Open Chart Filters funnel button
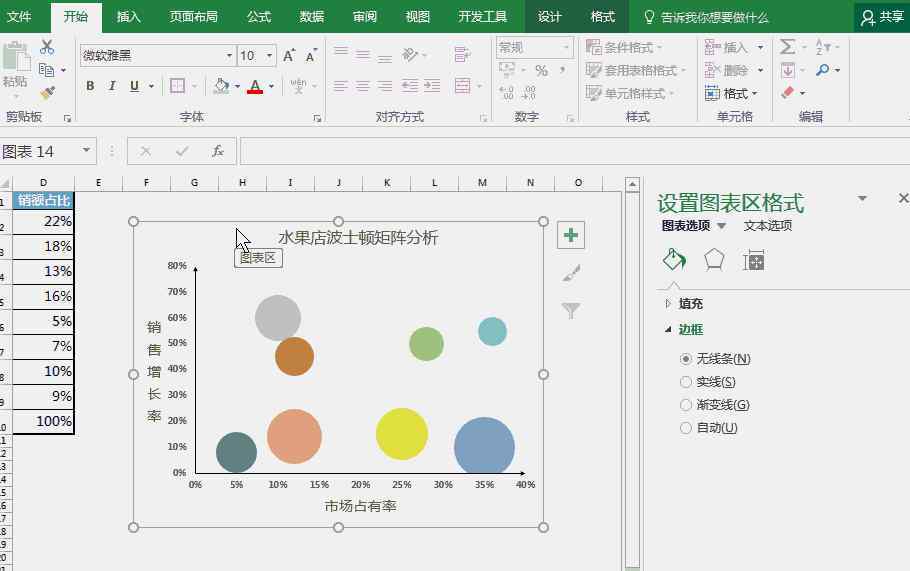 (571, 310)
